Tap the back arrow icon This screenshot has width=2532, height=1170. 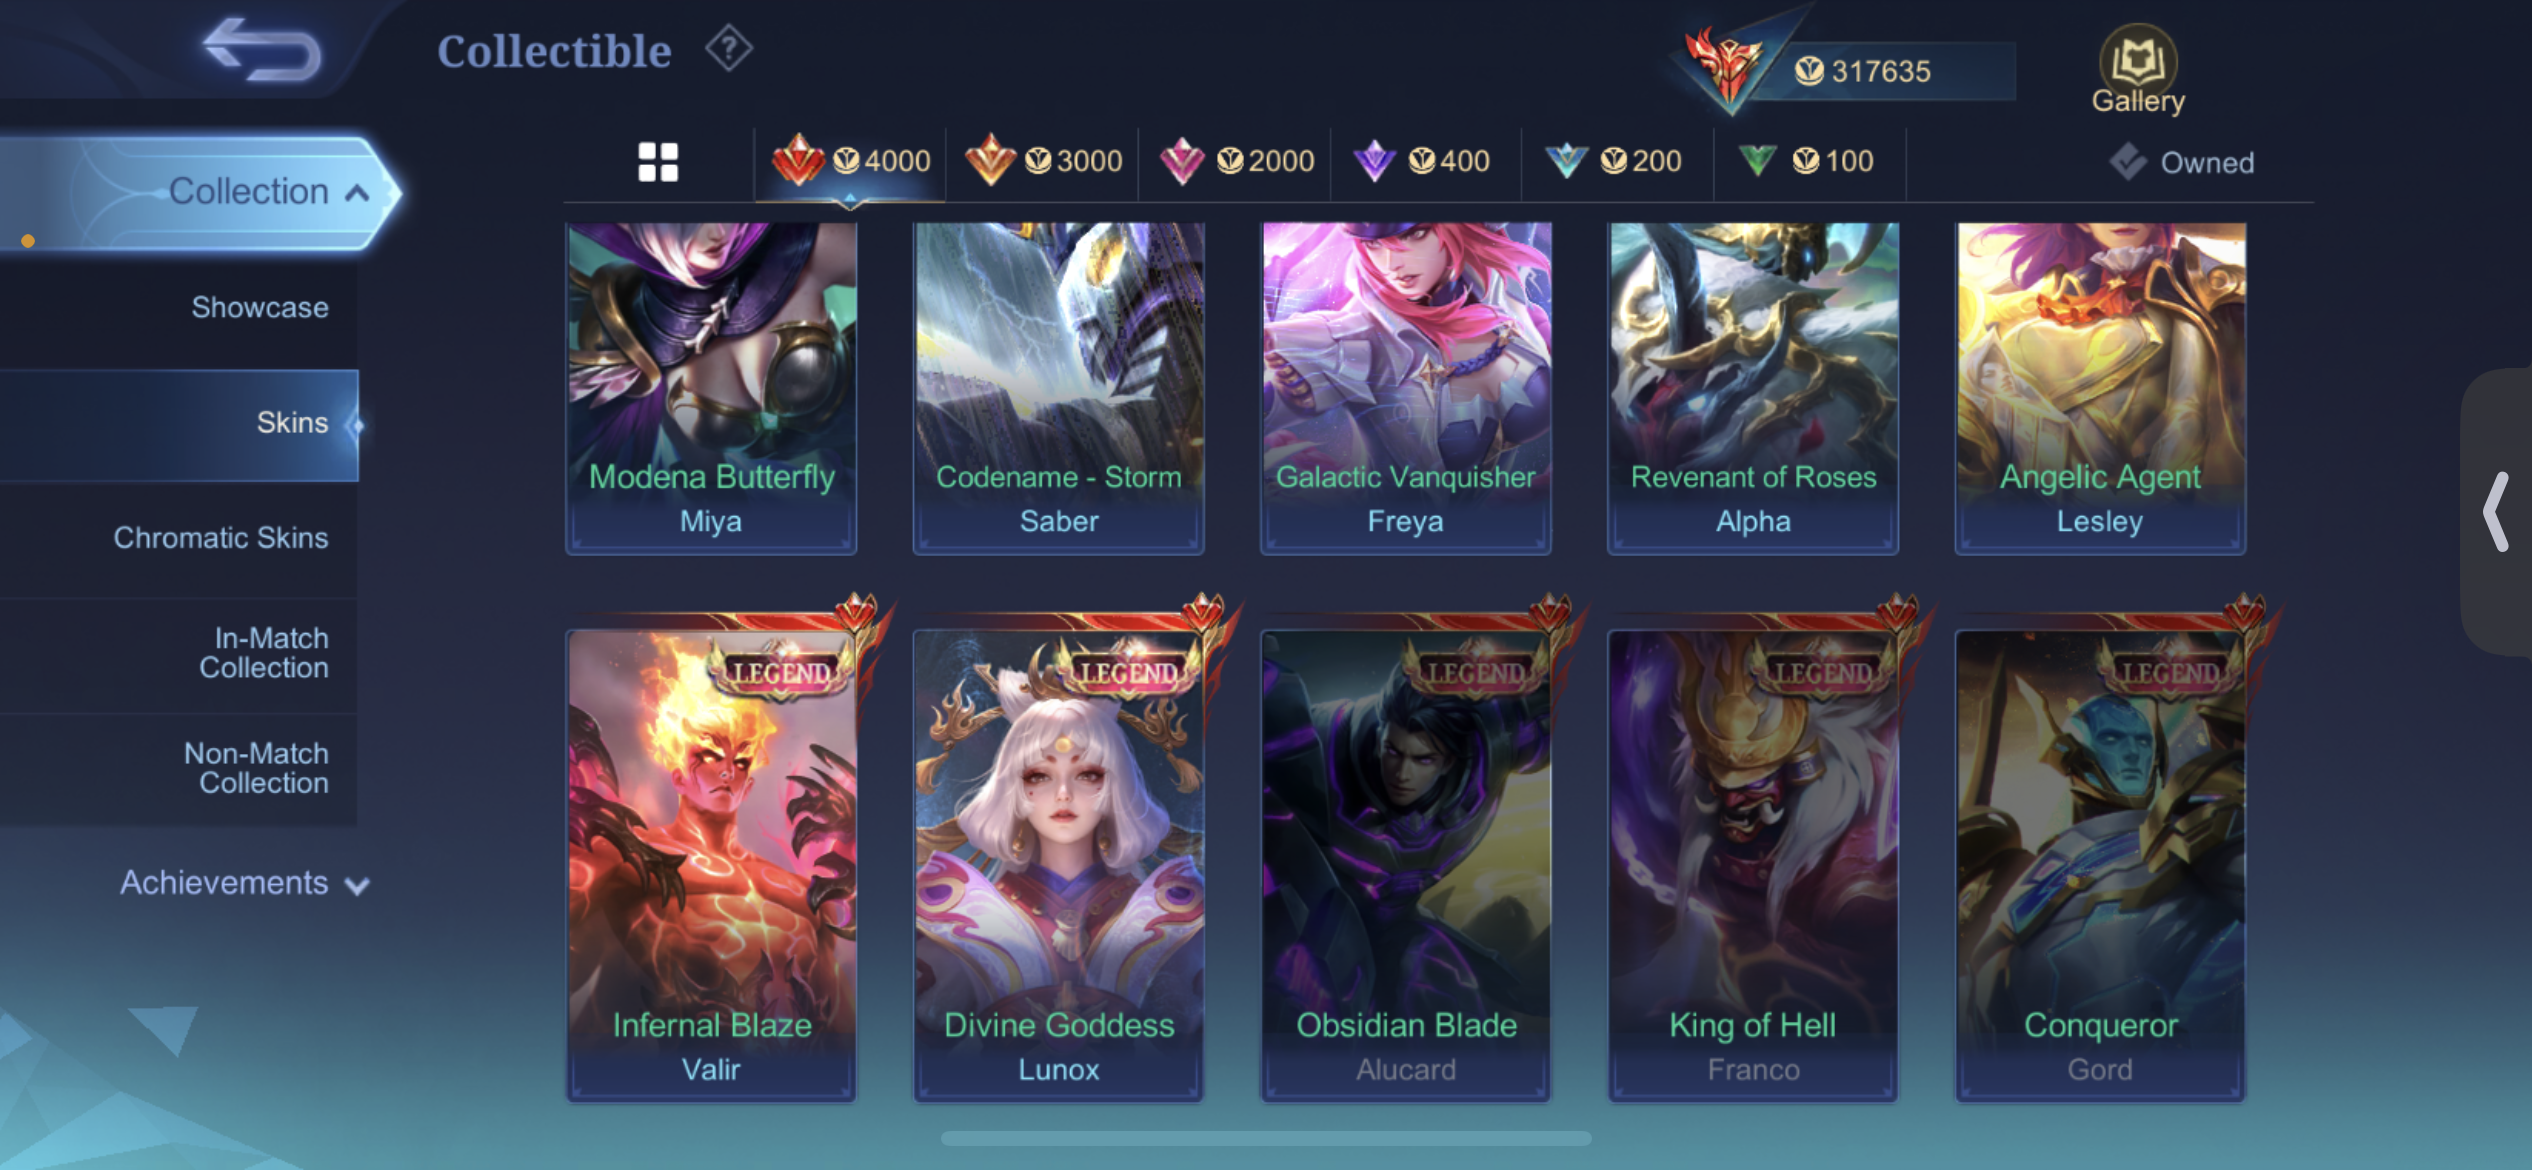point(262,50)
